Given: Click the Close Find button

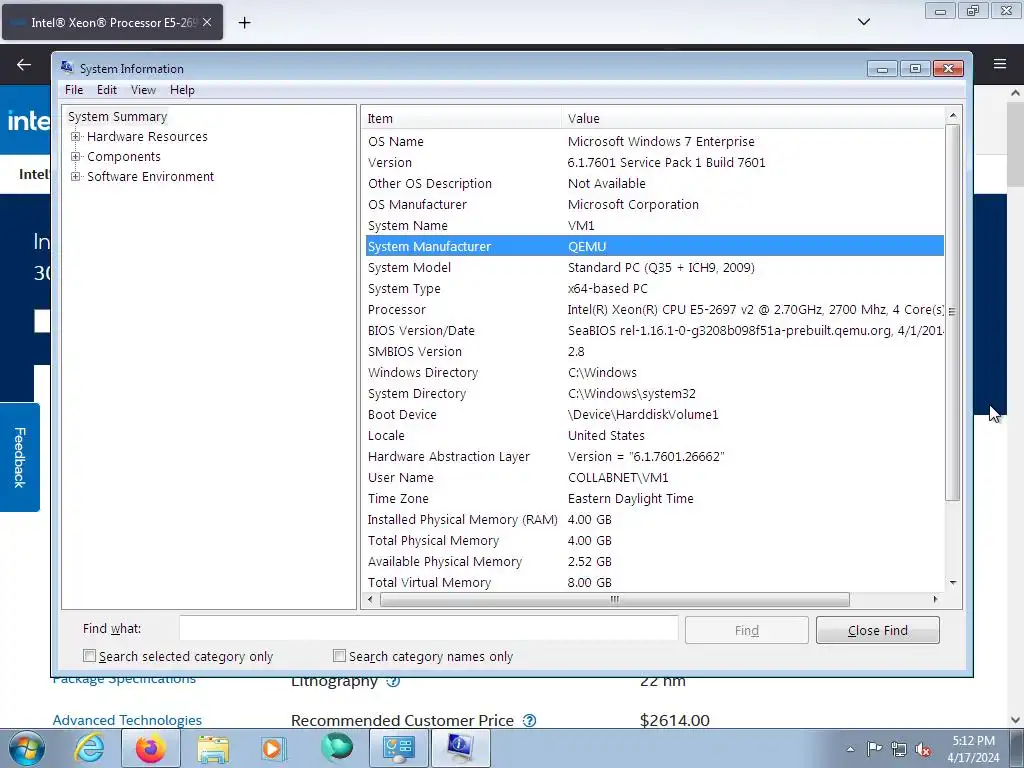Looking at the screenshot, I should (878, 630).
